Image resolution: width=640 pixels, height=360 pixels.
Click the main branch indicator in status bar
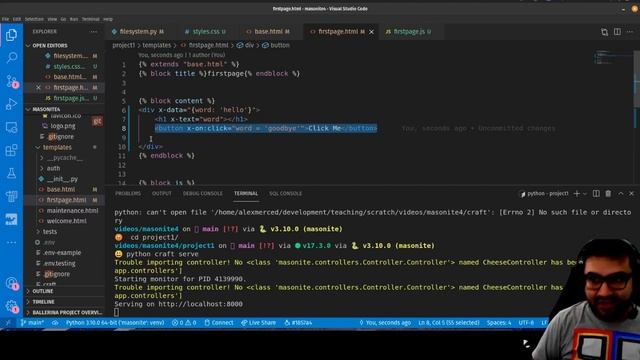click(33, 322)
